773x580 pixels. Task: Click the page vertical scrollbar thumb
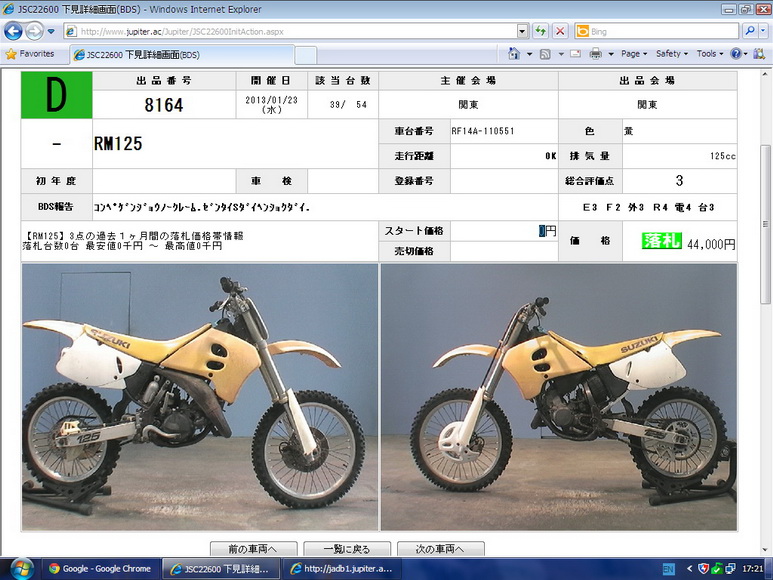click(767, 224)
